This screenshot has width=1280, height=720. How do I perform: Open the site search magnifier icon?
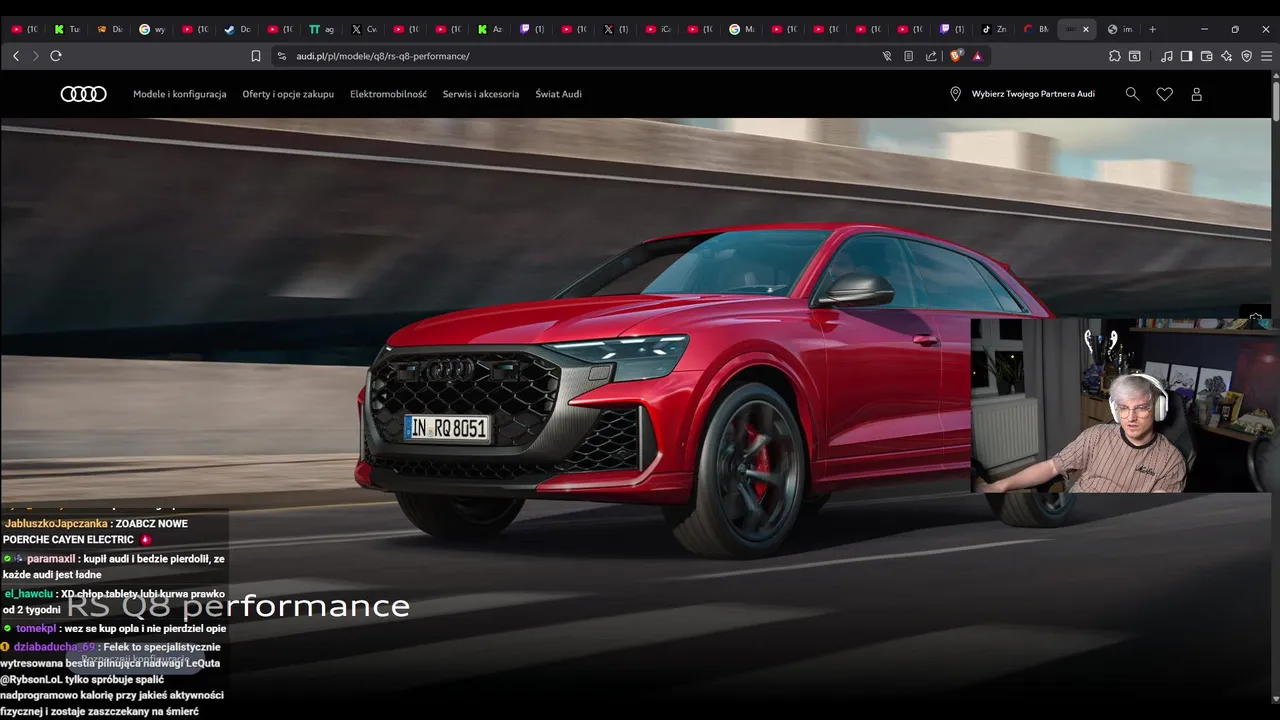click(x=1132, y=94)
